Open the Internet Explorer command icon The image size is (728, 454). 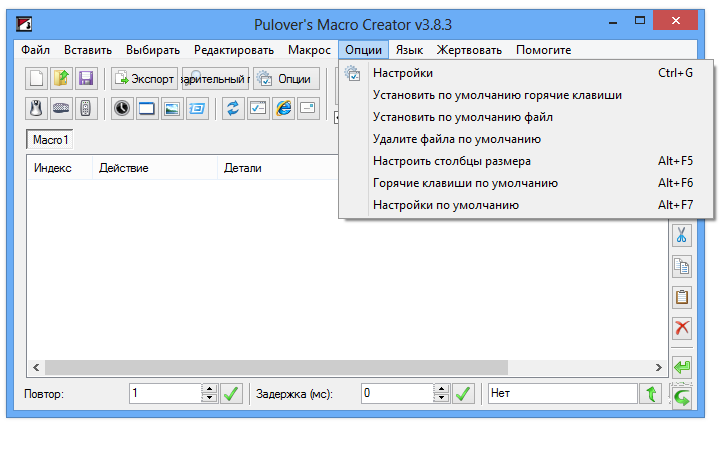283,109
